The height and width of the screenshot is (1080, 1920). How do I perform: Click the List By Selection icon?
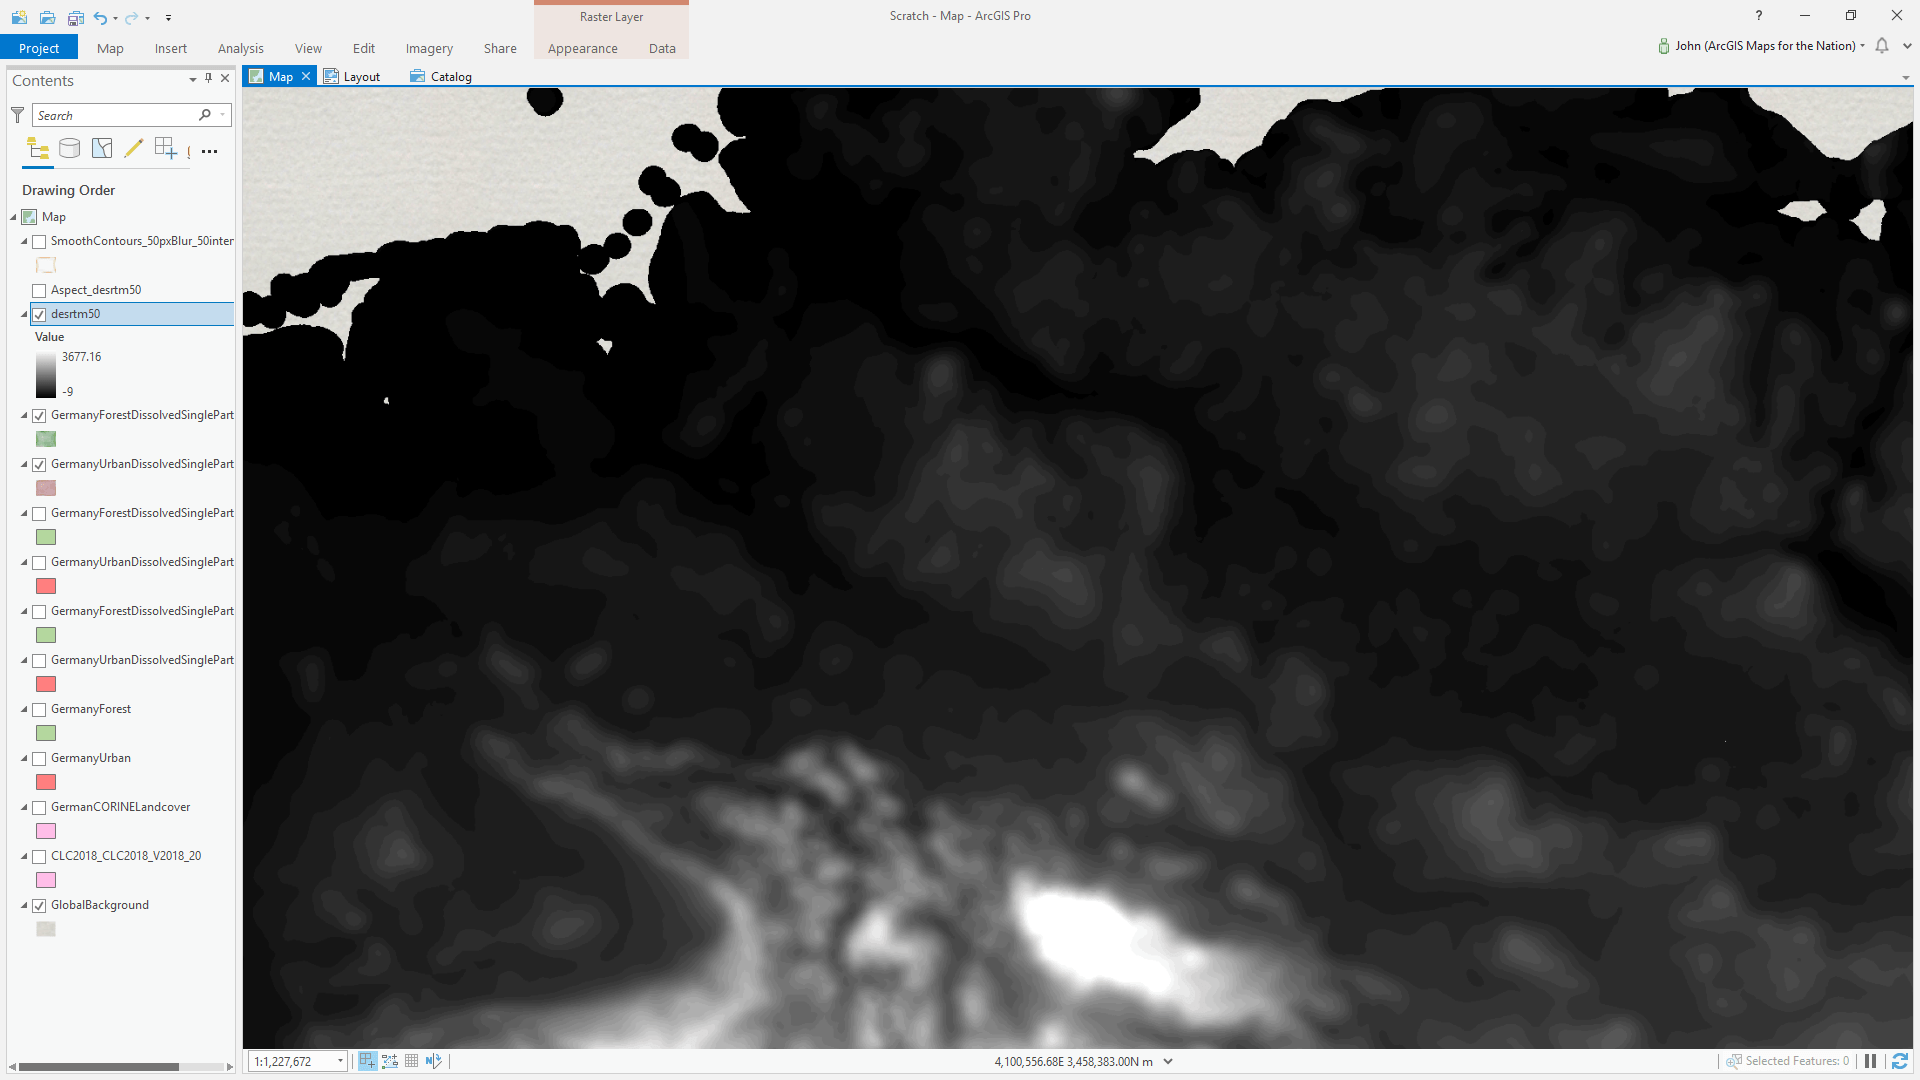[x=102, y=149]
